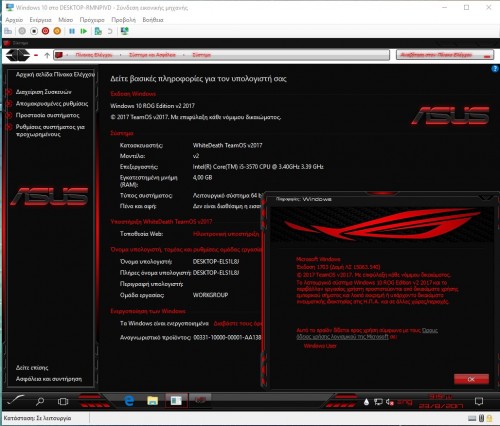Open the Μέσο menu
Image resolution: width=500 pixels, height=426 pixels.
coord(65,20)
